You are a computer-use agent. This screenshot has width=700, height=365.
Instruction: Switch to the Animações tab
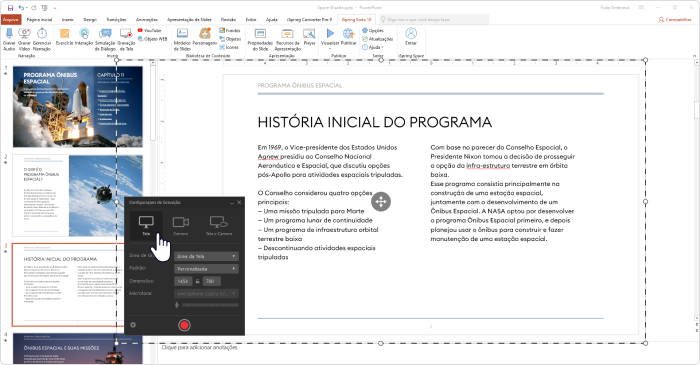146,20
